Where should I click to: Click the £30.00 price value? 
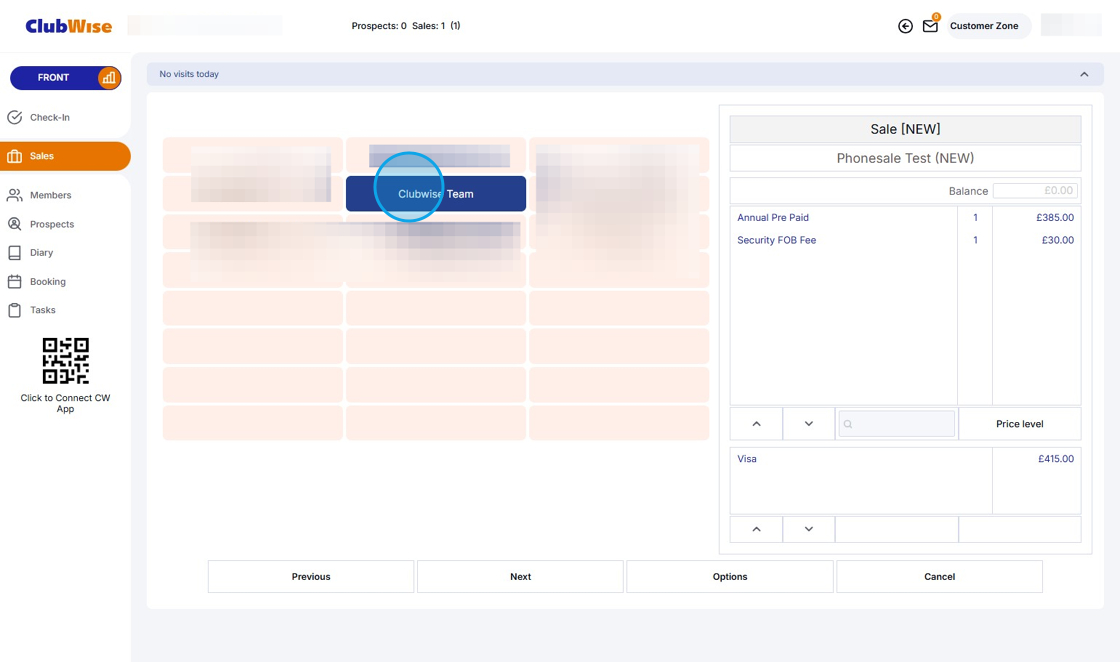[x=1057, y=241]
